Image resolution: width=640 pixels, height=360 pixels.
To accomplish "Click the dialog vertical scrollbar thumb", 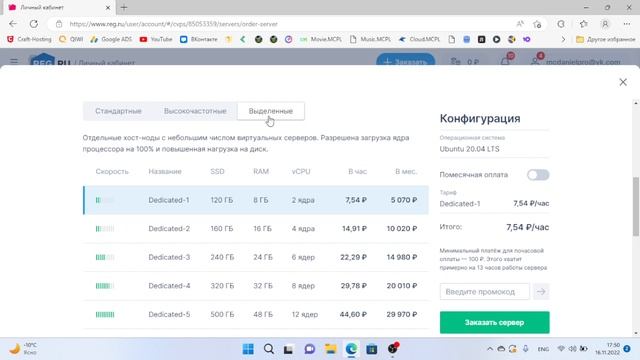I will 636,207.
